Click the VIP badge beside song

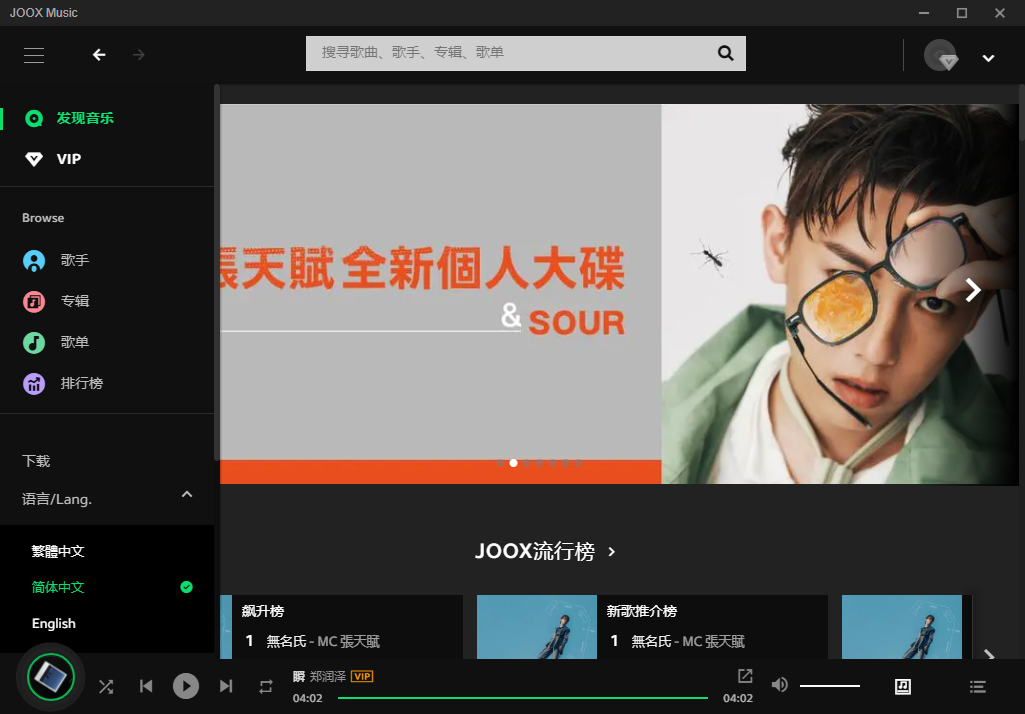[362, 676]
